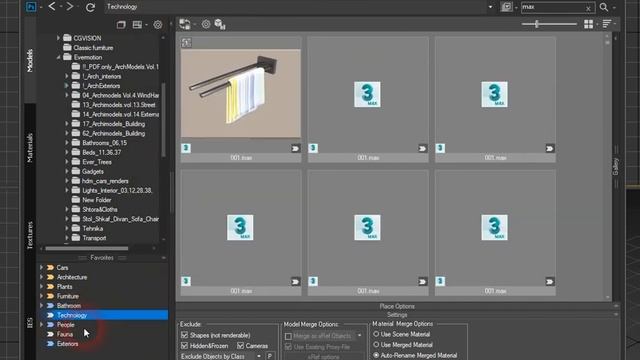Open the Materials vertical tab
The height and width of the screenshot is (360, 640).
pyautogui.click(x=30, y=148)
